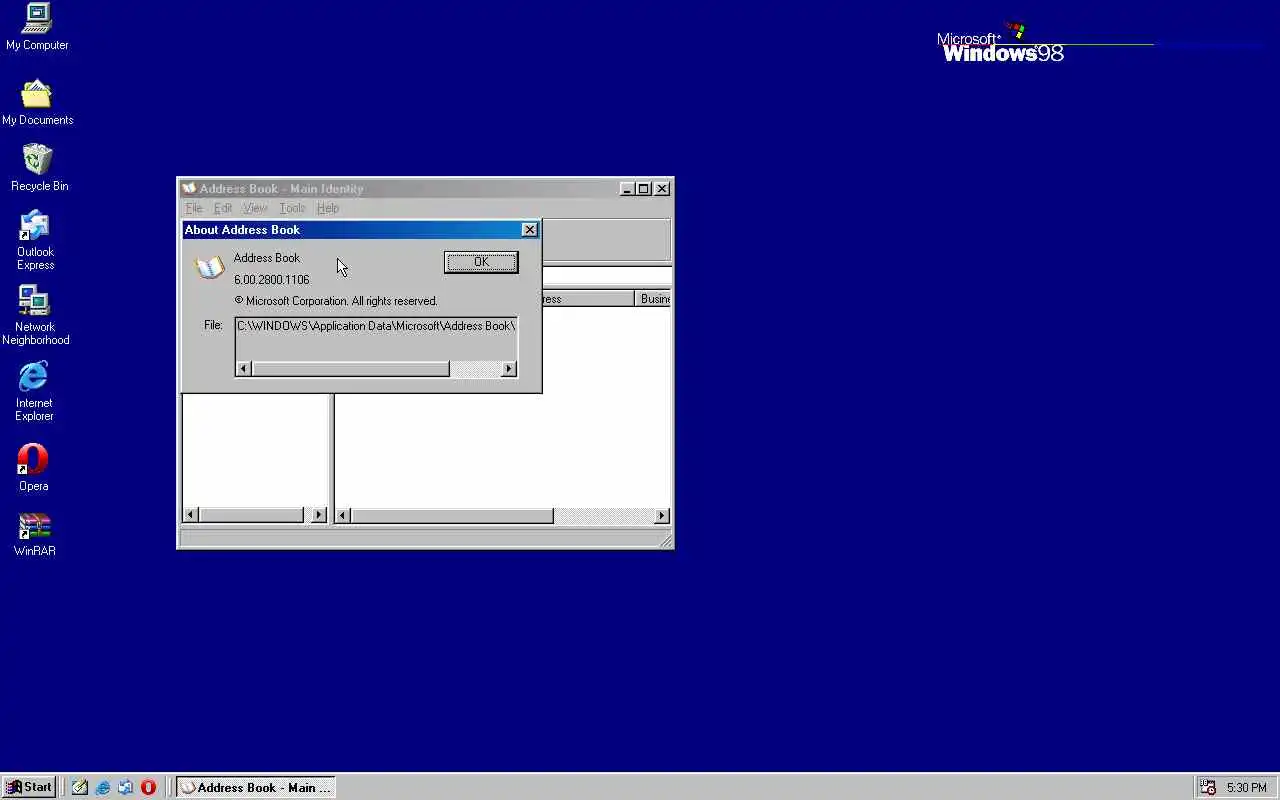Click Address Book taskbar button

[255, 787]
